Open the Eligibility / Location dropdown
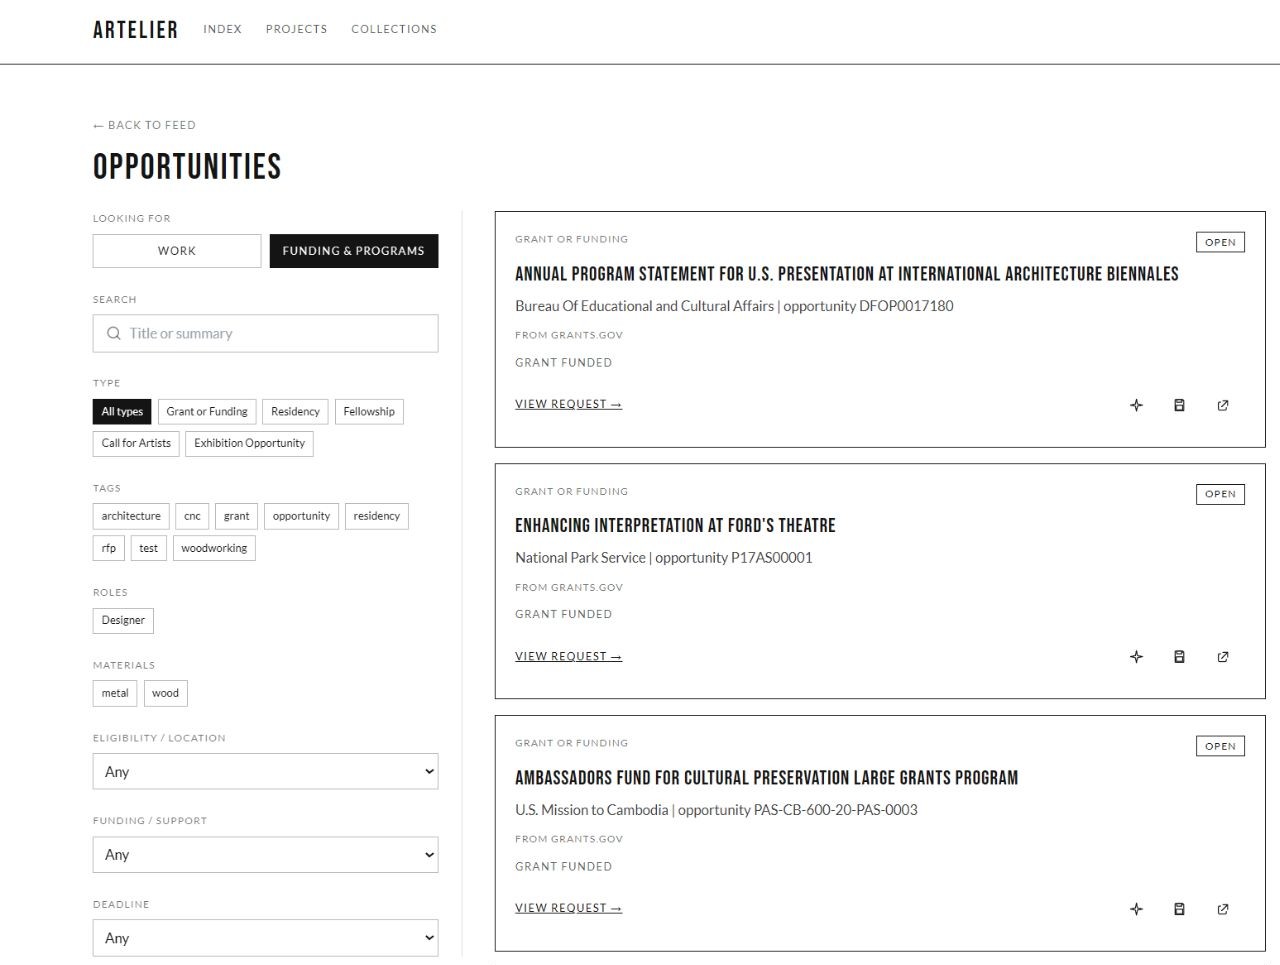Viewport: 1280px width, 965px height. (x=265, y=772)
